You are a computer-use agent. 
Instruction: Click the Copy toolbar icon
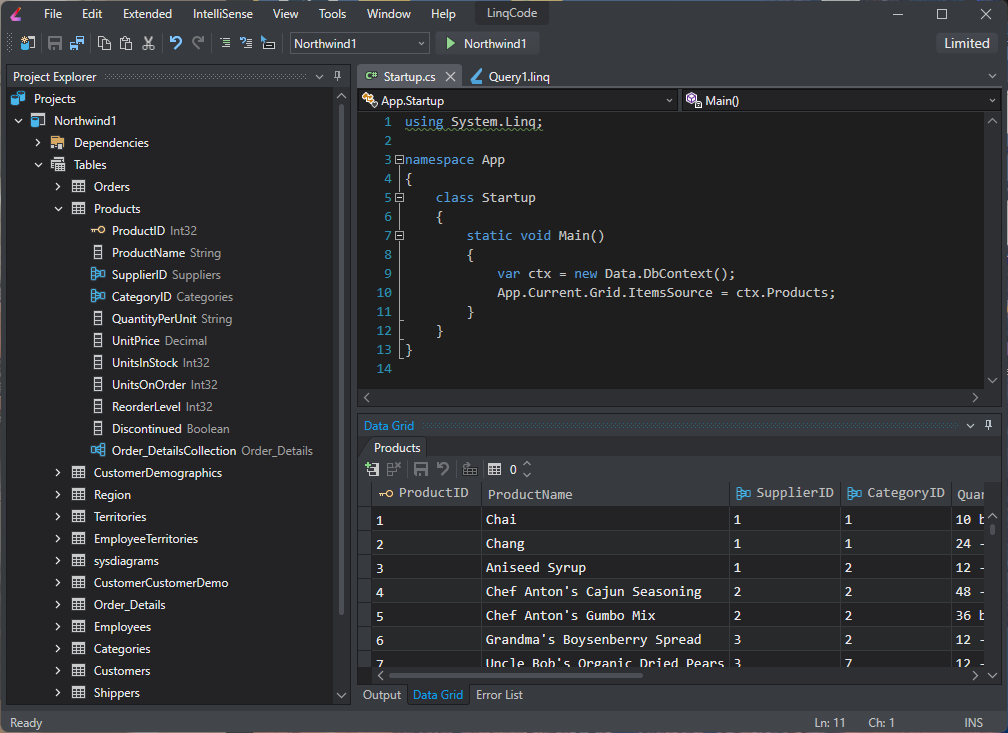point(104,43)
